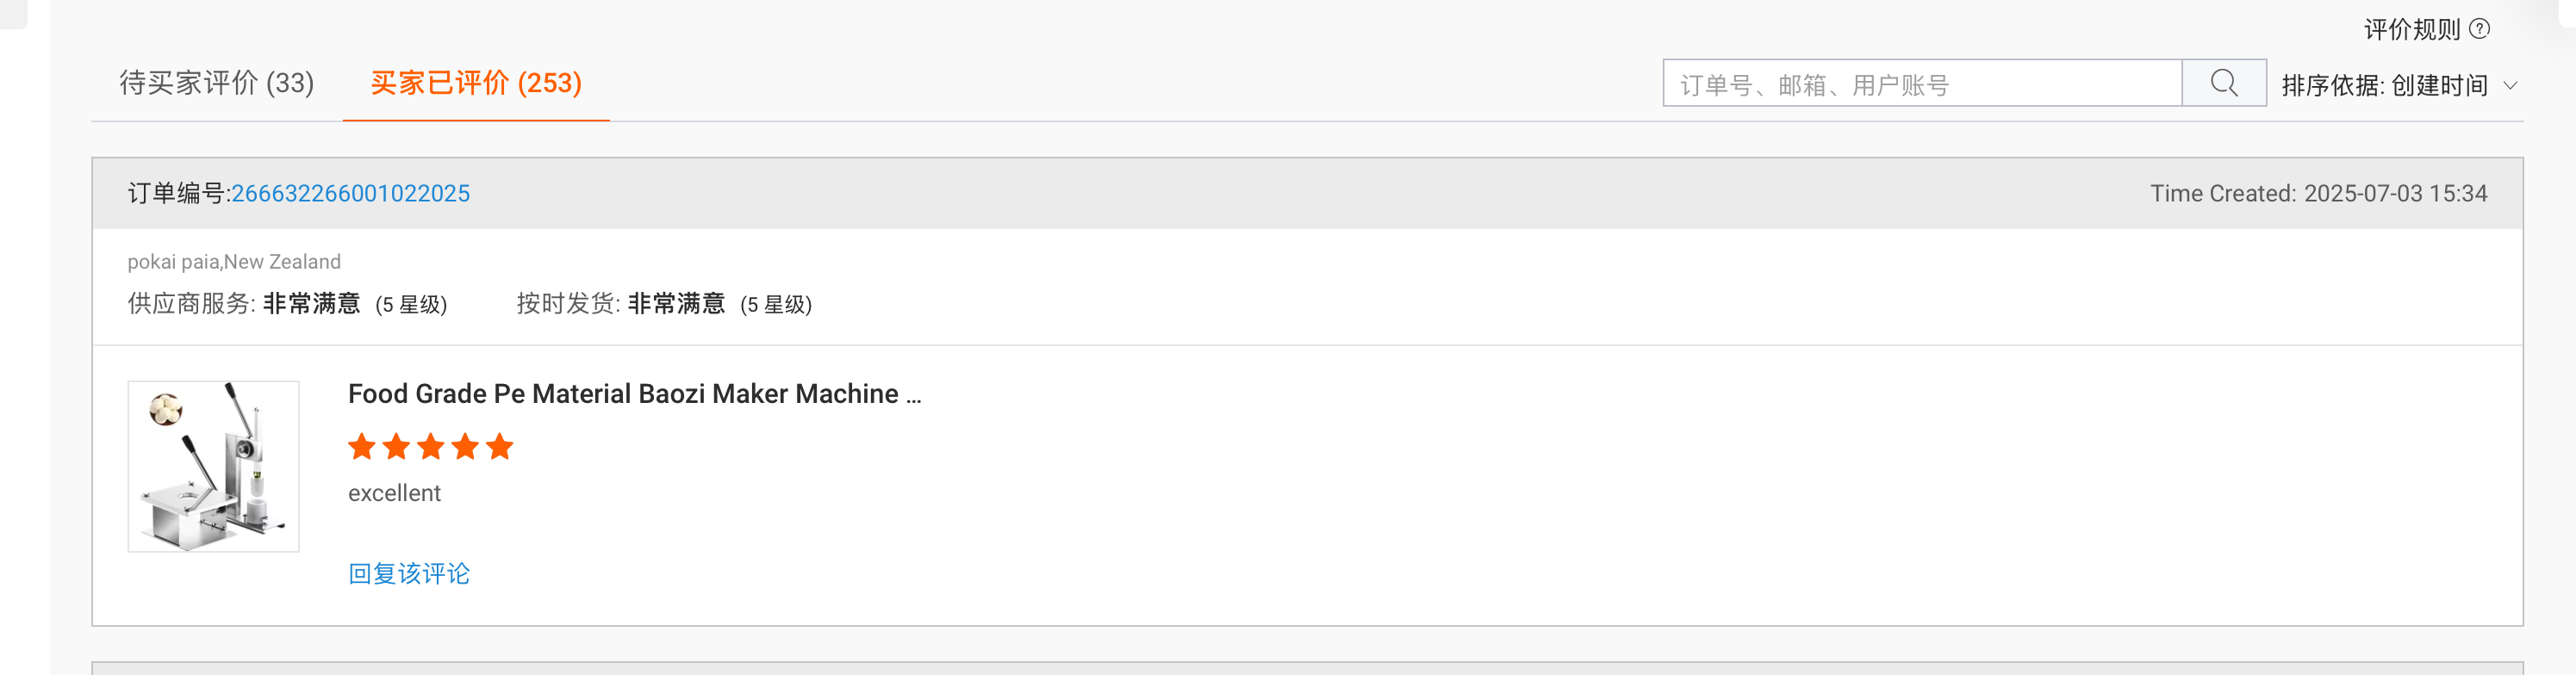Click the buyer name pokai paia
Image resolution: width=2576 pixels, height=675 pixels.
click(173, 262)
